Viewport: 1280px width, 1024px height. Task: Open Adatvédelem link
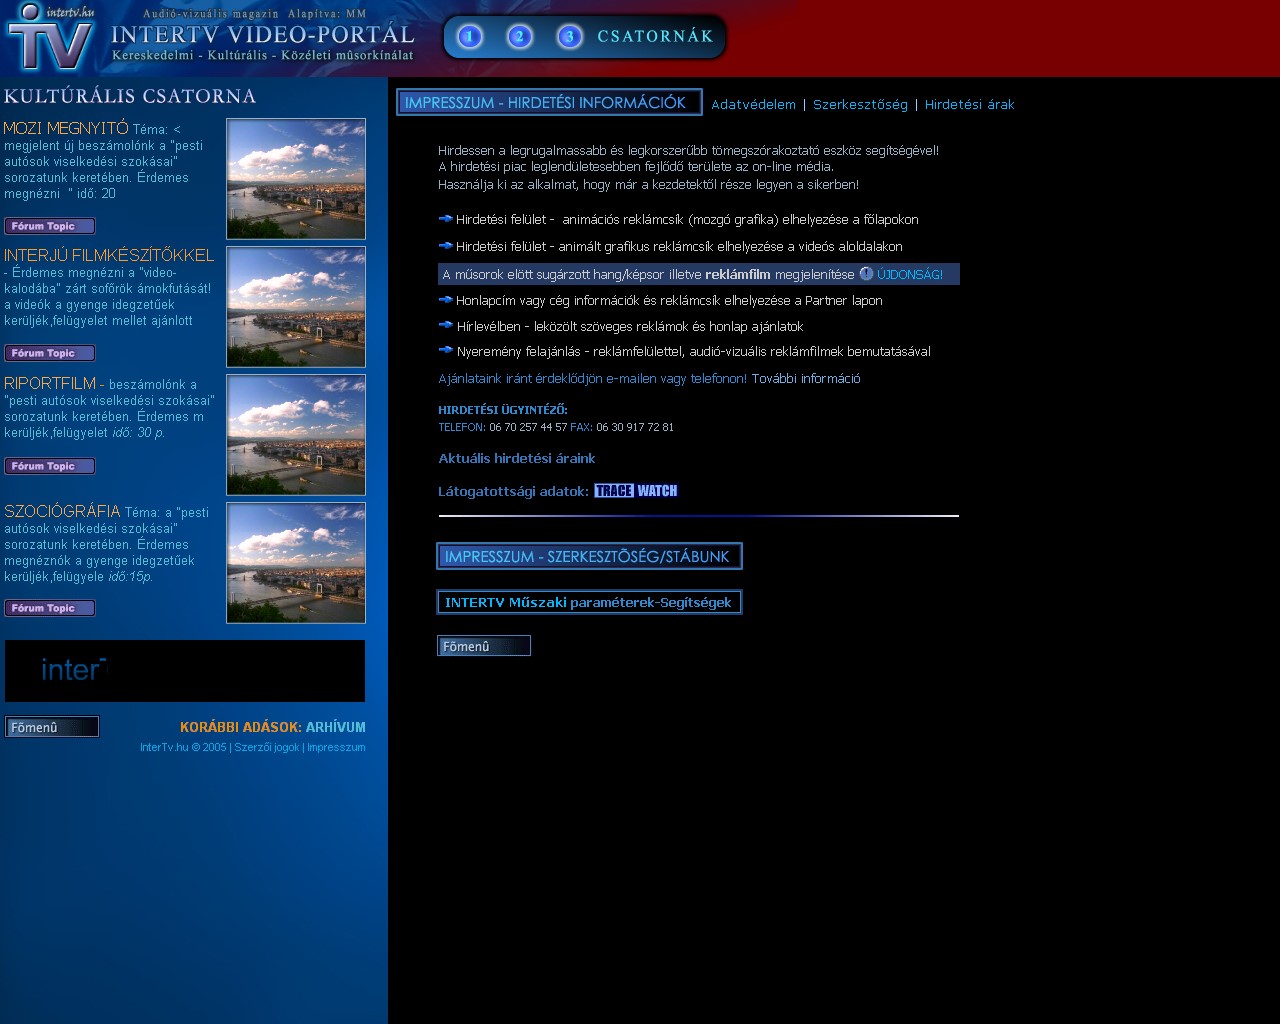(x=753, y=104)
